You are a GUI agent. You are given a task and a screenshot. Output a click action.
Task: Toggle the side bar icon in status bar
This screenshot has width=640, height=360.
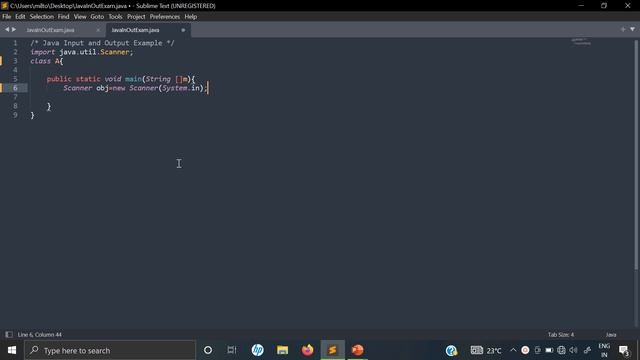point(9,335)
